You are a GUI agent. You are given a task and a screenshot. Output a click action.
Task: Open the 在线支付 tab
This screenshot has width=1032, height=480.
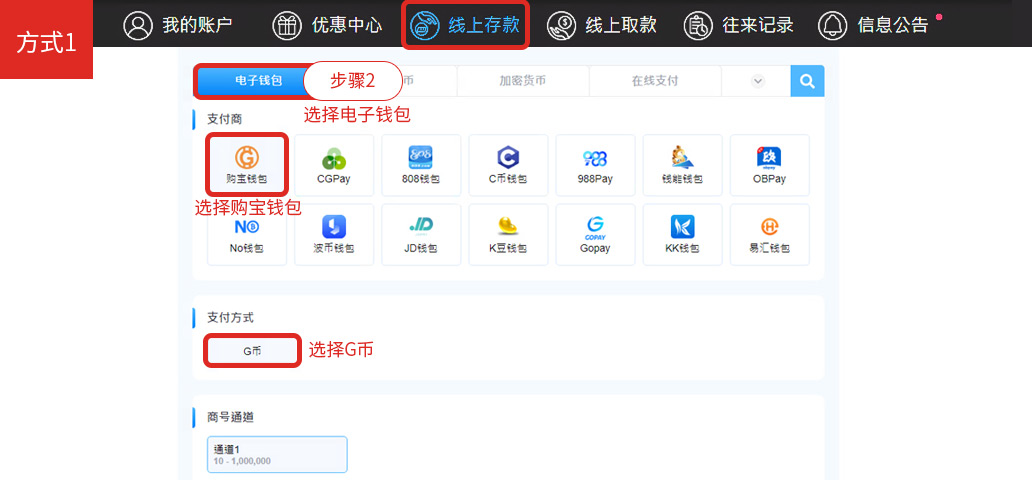tap(654, 81)
